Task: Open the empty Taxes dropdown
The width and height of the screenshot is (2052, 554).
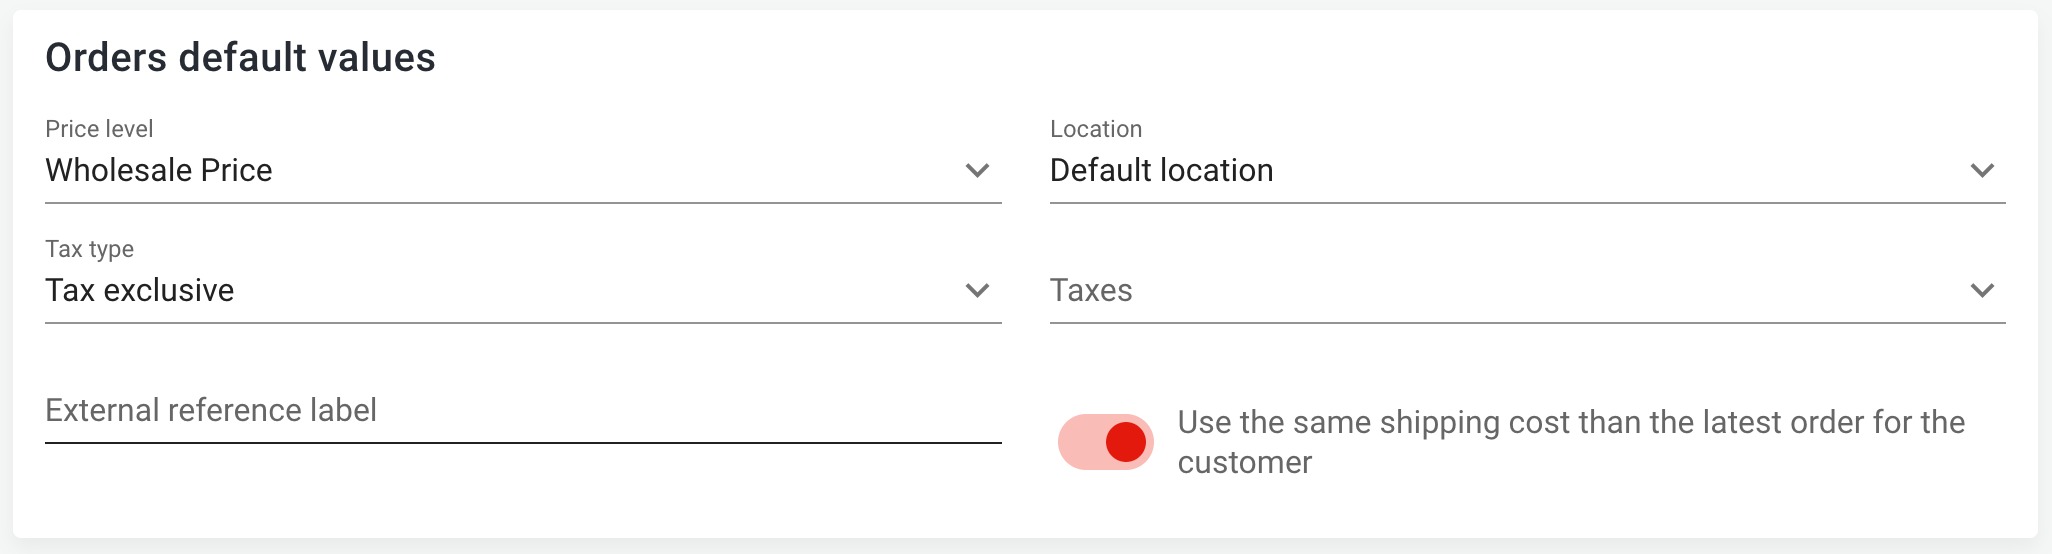Action: pyautogui.click(x=1500, y=291)
